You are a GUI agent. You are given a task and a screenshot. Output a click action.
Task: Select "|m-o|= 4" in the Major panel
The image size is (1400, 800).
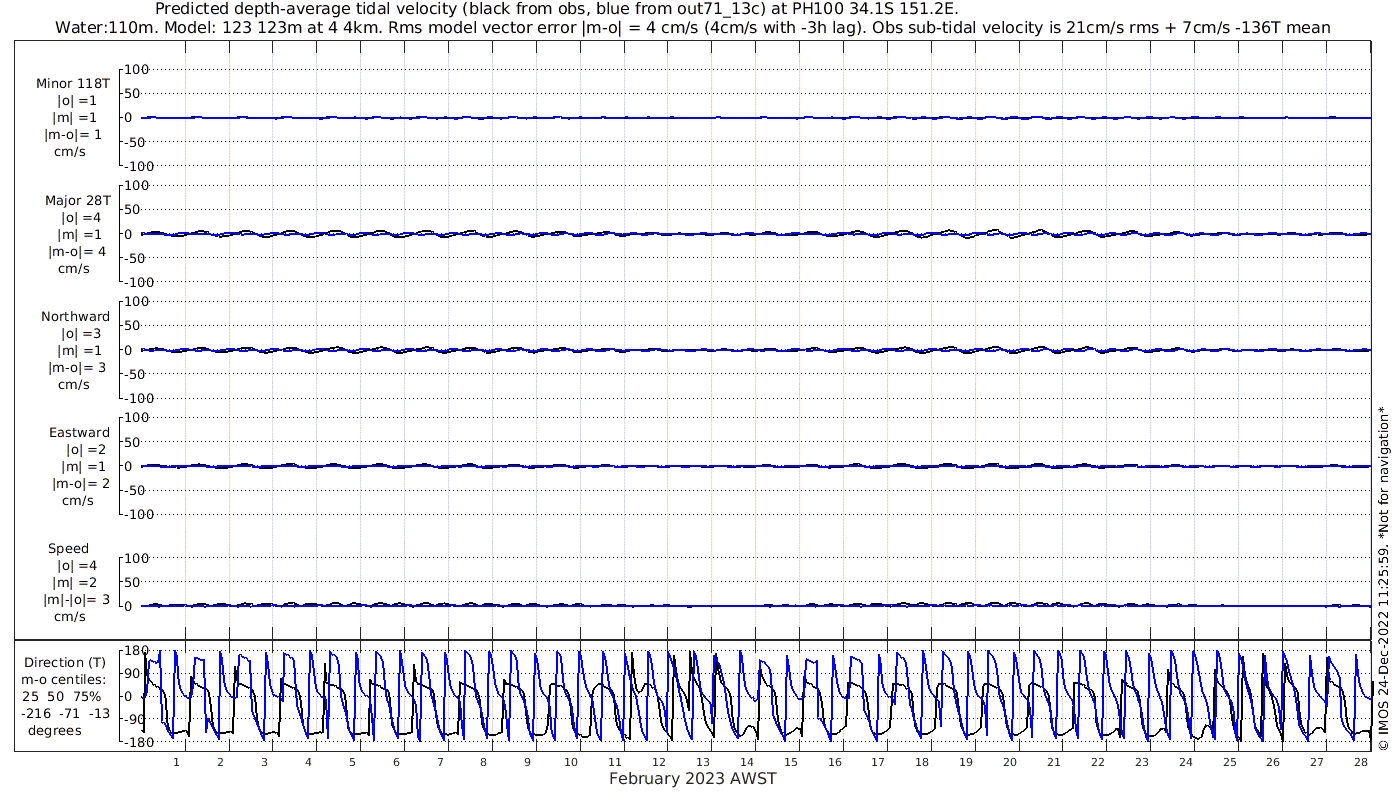tap(77, 251)
